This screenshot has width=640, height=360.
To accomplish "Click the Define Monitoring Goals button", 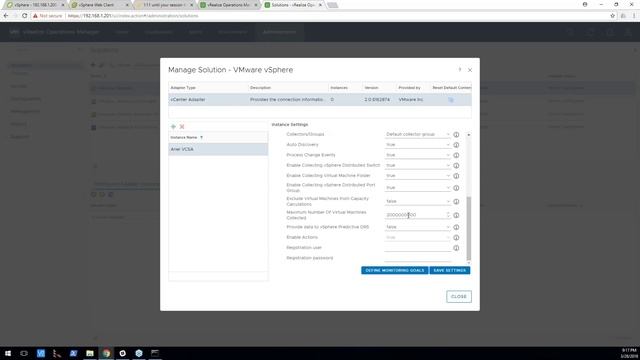I will [395, 270].
